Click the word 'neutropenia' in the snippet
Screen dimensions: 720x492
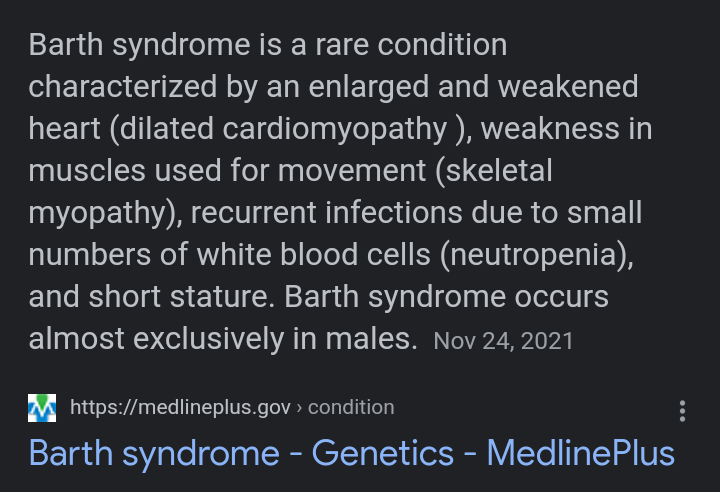click(x=535, y=255)
